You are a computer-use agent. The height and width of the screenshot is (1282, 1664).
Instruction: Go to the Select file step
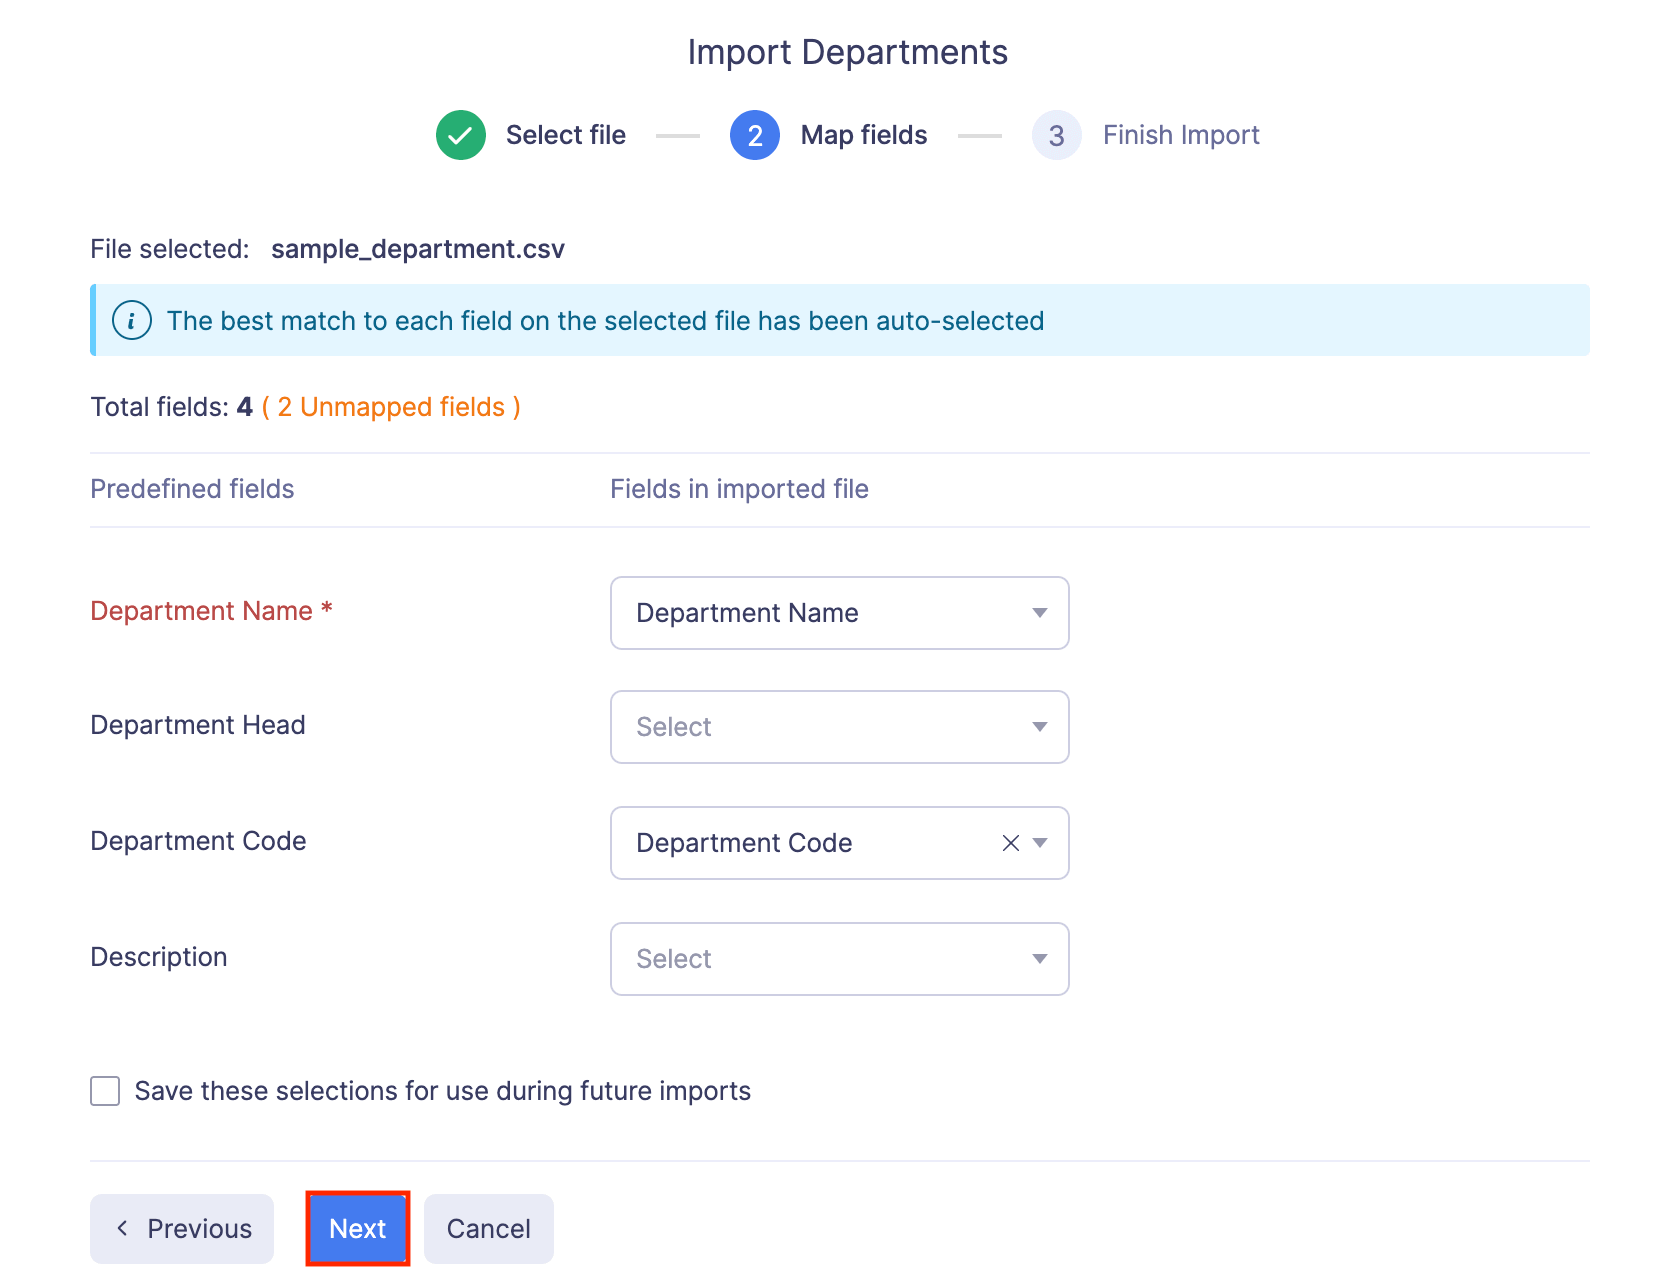[565, 135]
